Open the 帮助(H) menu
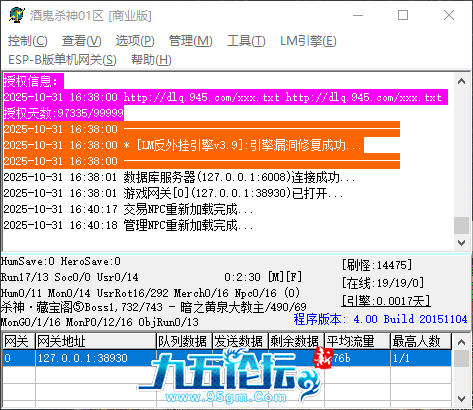The height and width of the screenshot is (410, 473). point(151,60)
